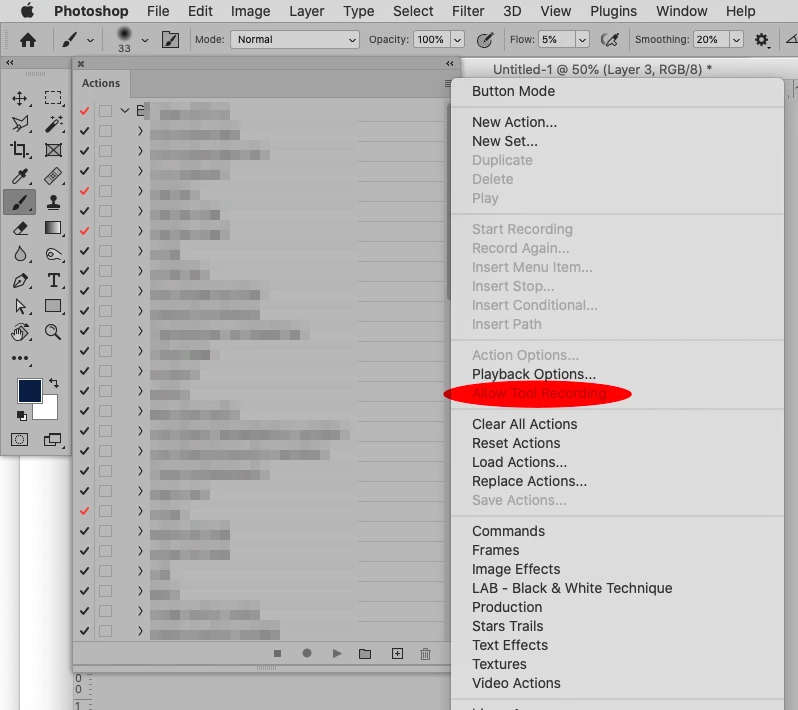This screenshot has width=798, height=710.
Task: Select the Clone Stamp tool
Action: (x=53, y=202)
